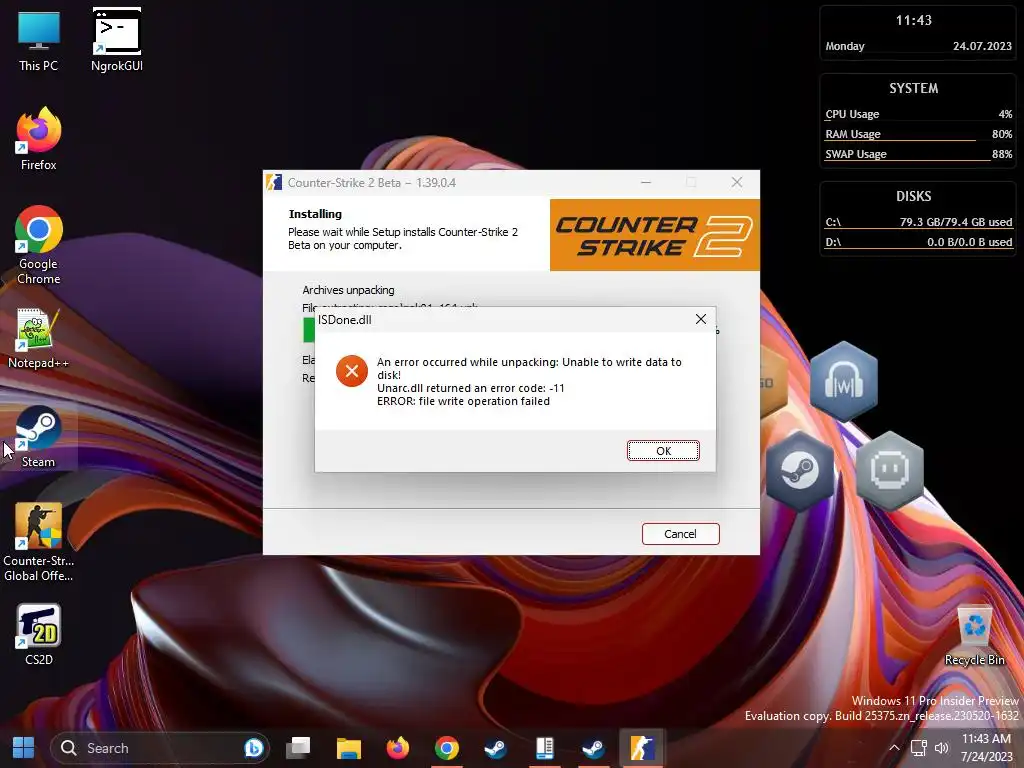Minimize the Counter-Strike 2 Beta installer window
The image size is (1024, 768).
click(x=646, y=182)
